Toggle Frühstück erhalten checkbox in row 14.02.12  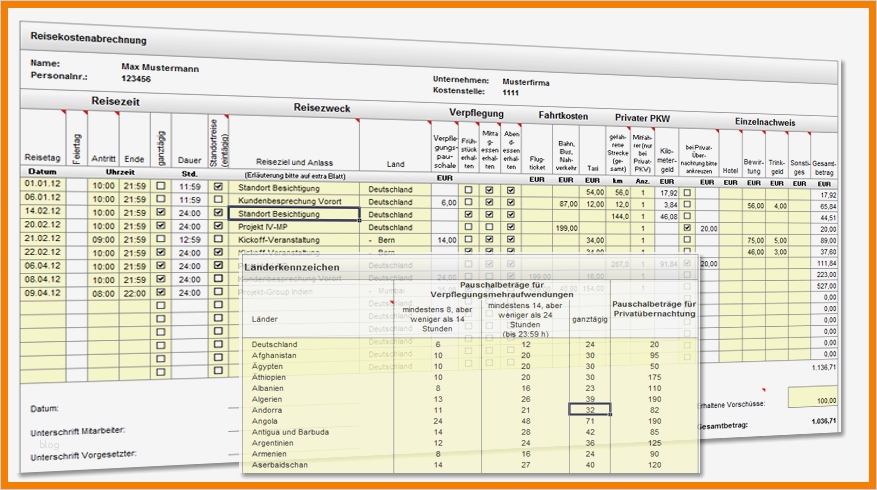click(469, 214)
